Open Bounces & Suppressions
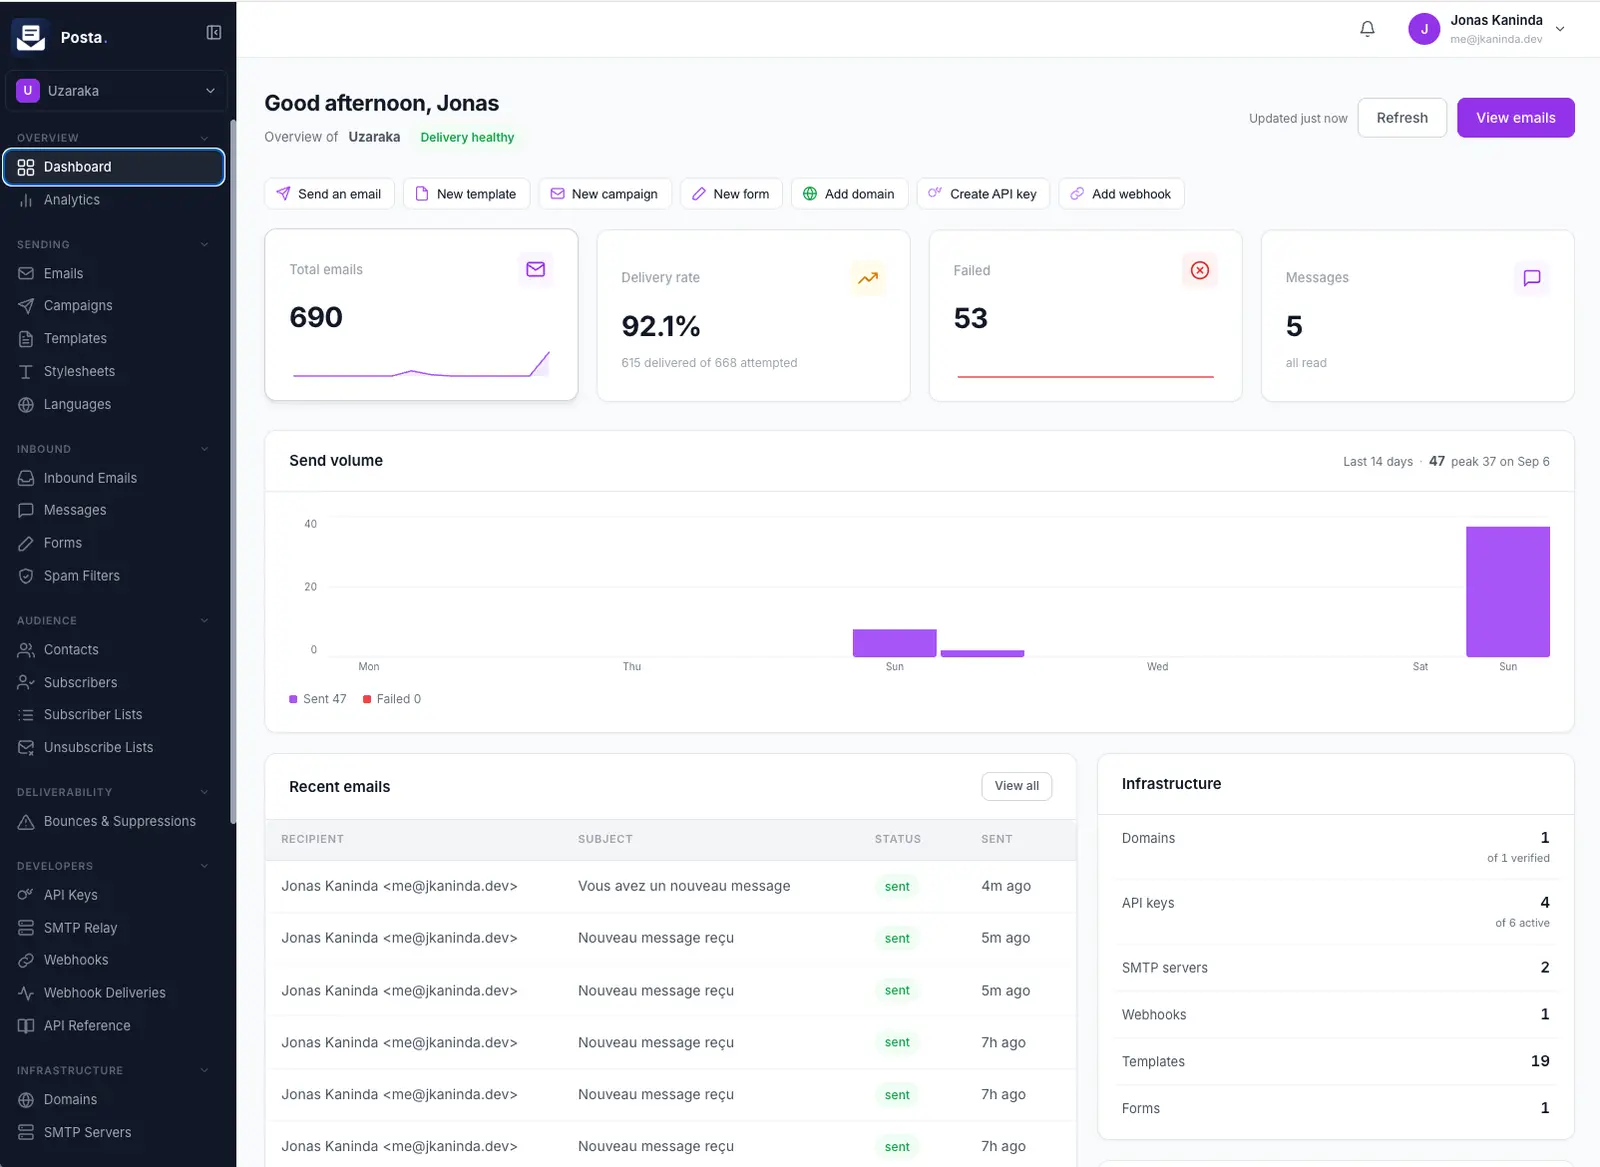Viewport: 1600px width, 1167px height. [113, 821]
